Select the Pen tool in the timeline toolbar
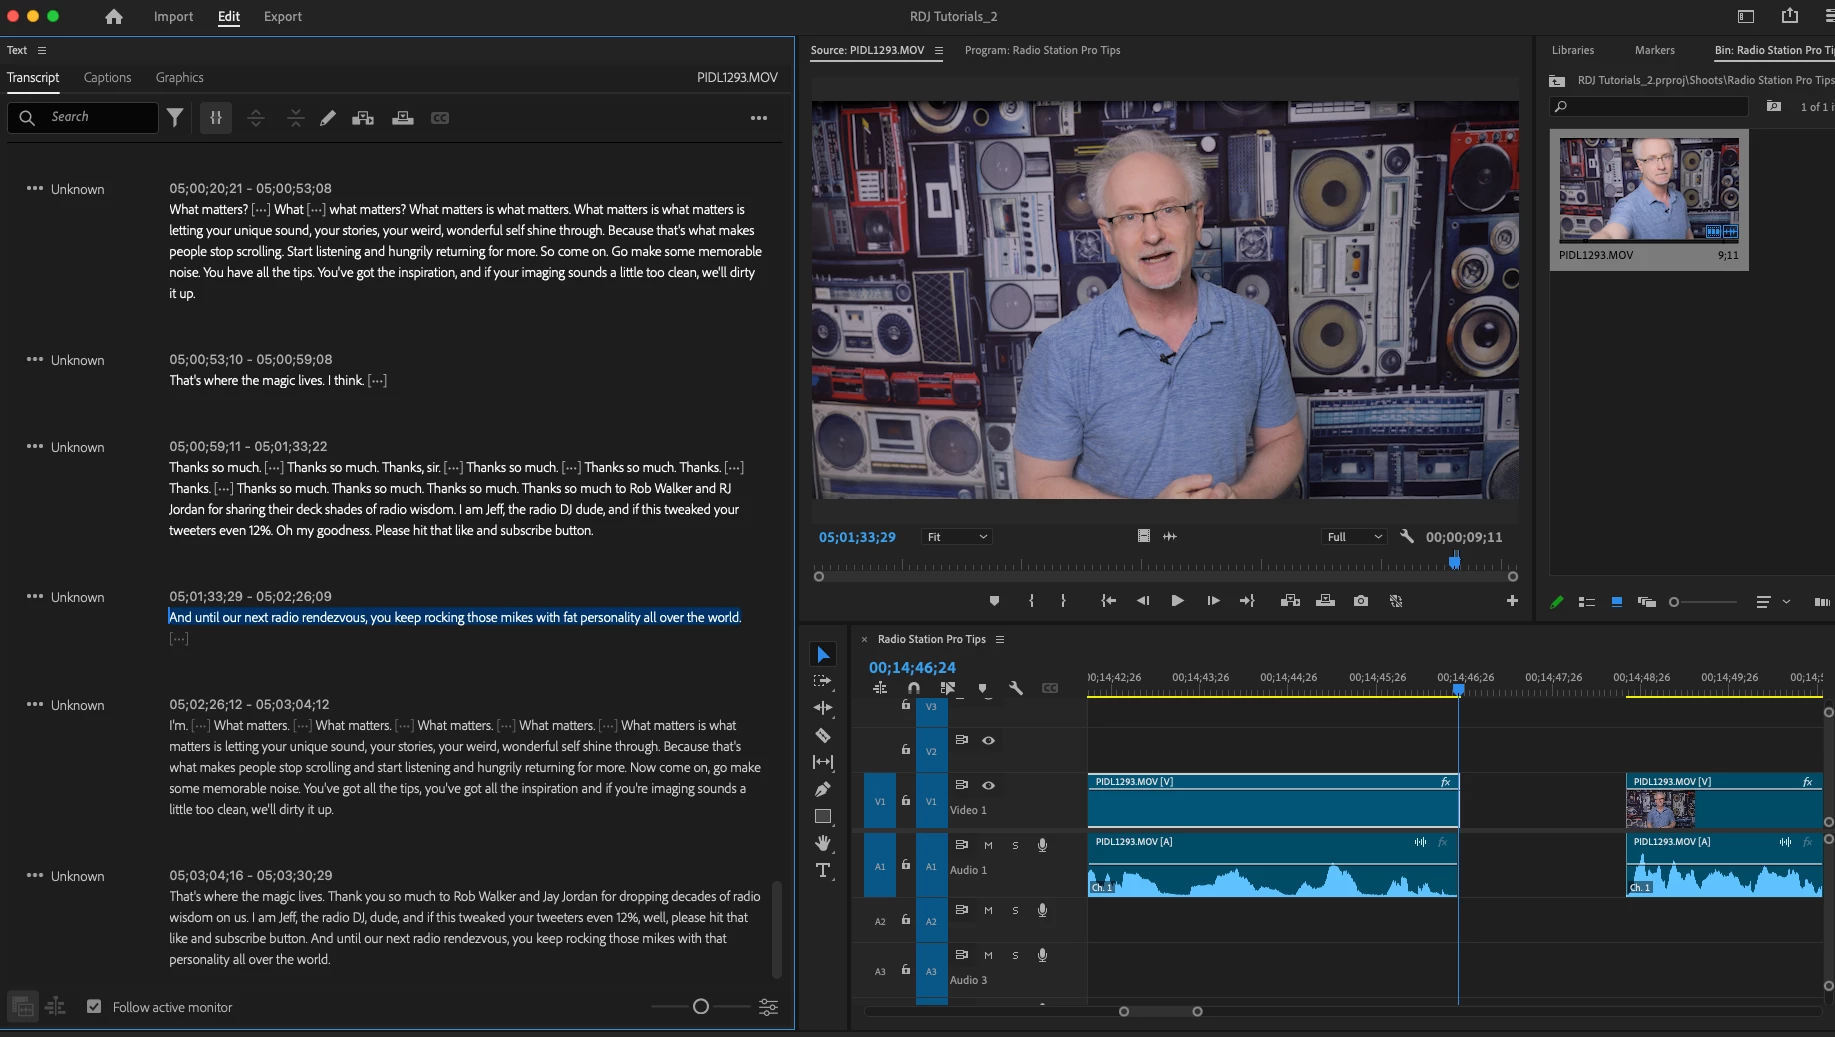Screen dimensions: 1835x1037 [x=823, y=790]
